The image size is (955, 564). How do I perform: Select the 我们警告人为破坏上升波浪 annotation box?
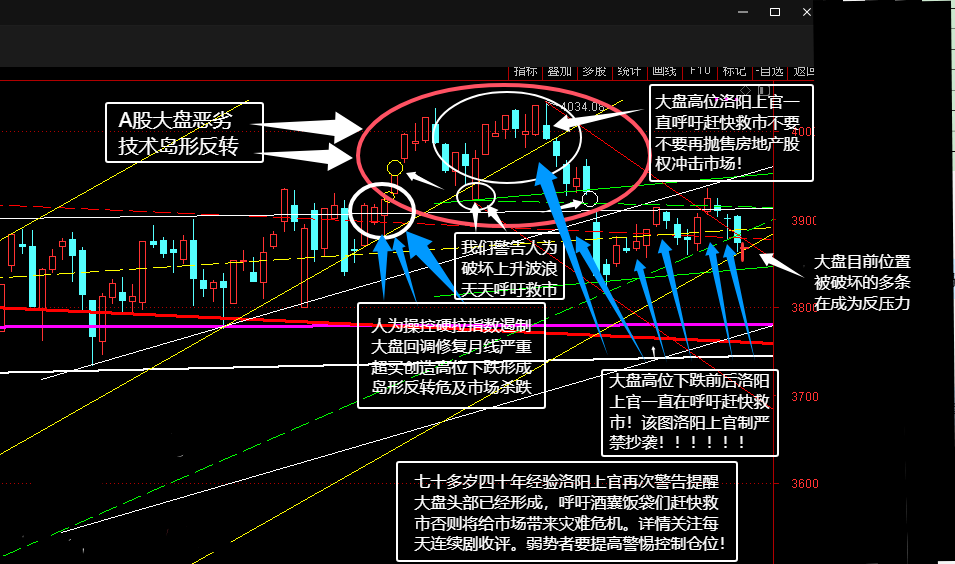click(509, 267)
